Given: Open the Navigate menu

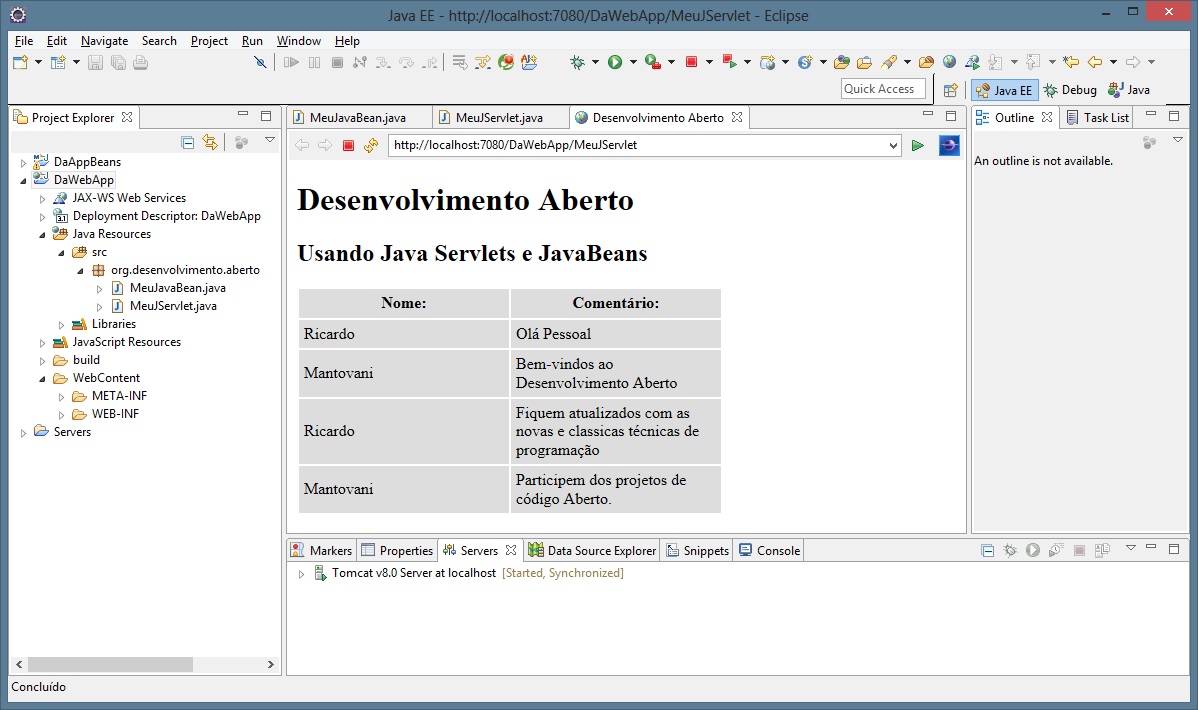Looking at the screenshot, I should tap(104, 41).
